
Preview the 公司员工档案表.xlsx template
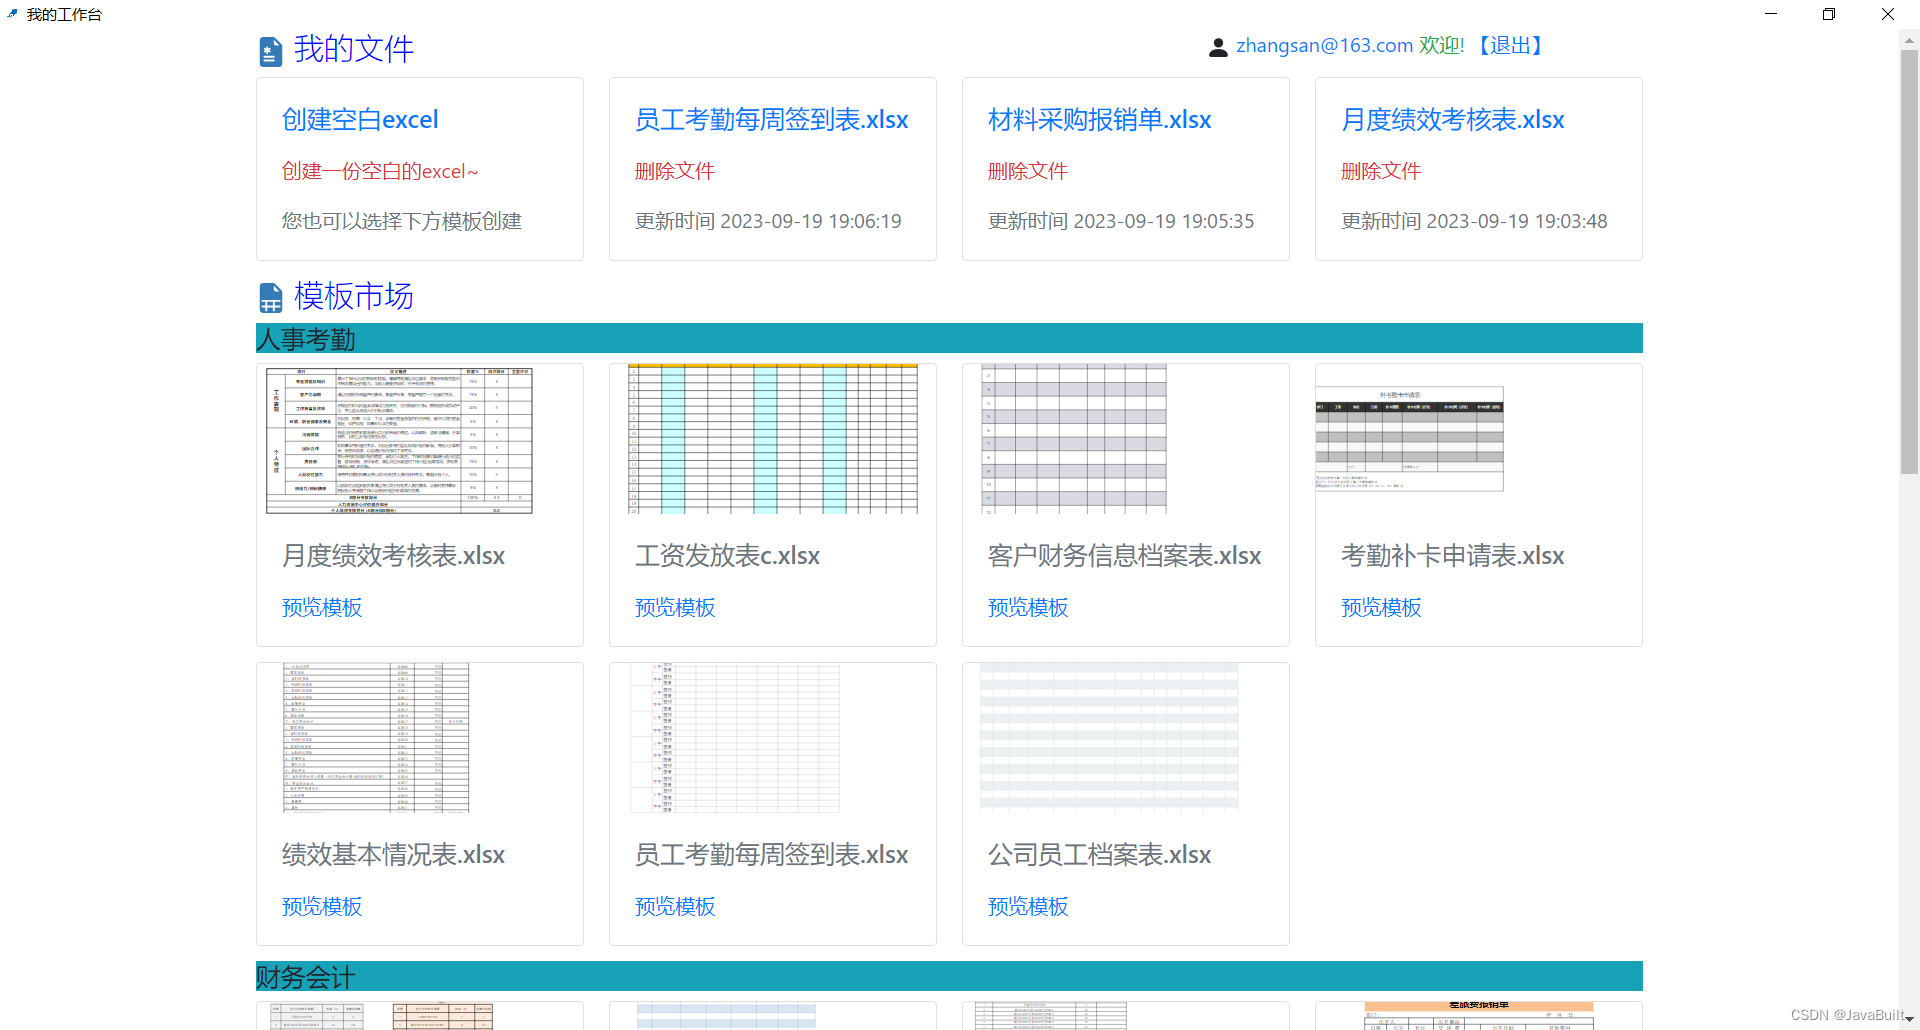tap(1027, 906)
